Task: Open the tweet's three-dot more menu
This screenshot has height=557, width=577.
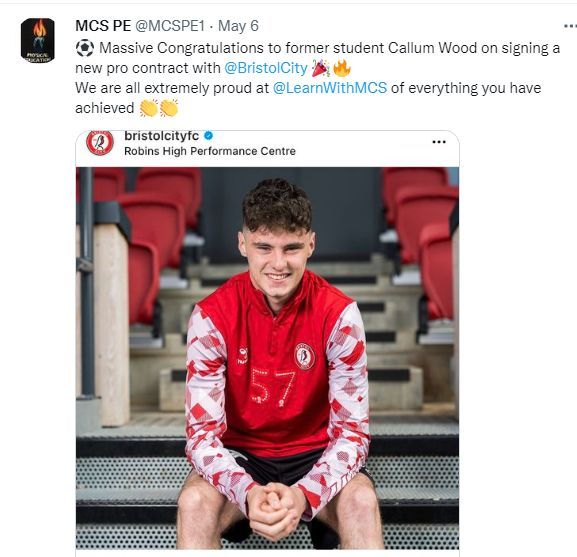Action: coord(570,26)
